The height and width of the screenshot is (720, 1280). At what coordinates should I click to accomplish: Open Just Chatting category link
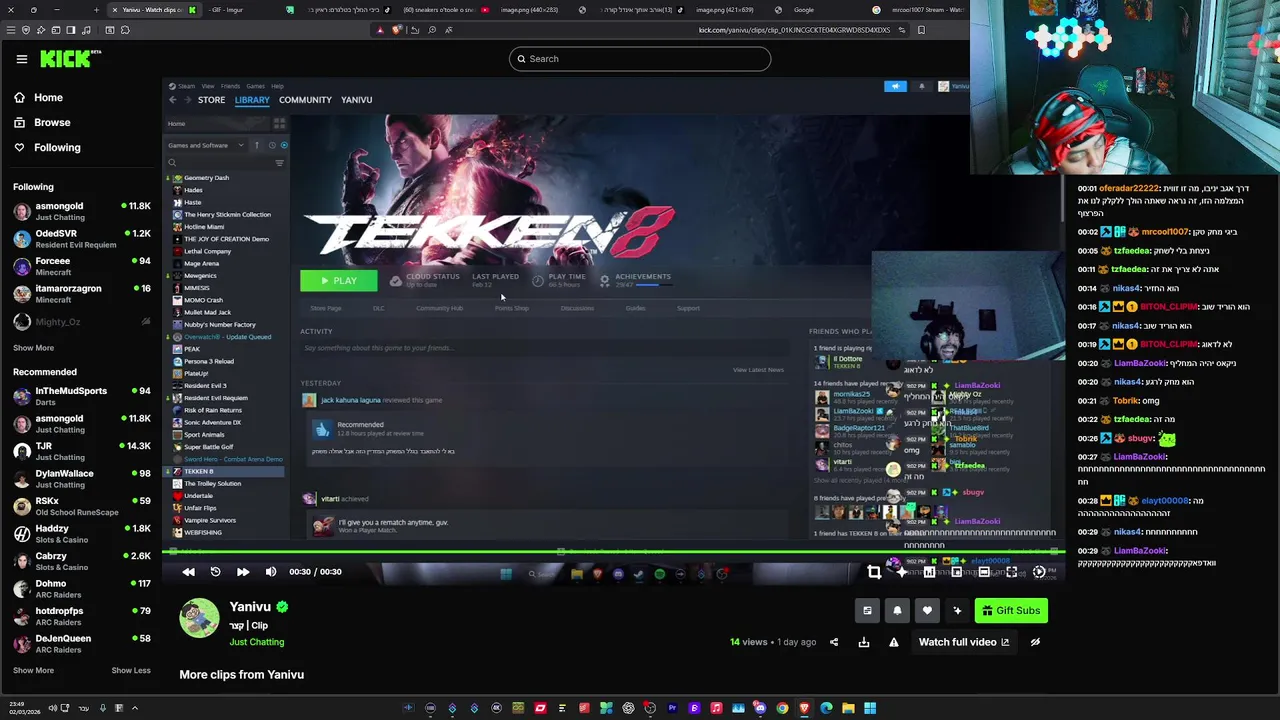click(x=256, y=642)
